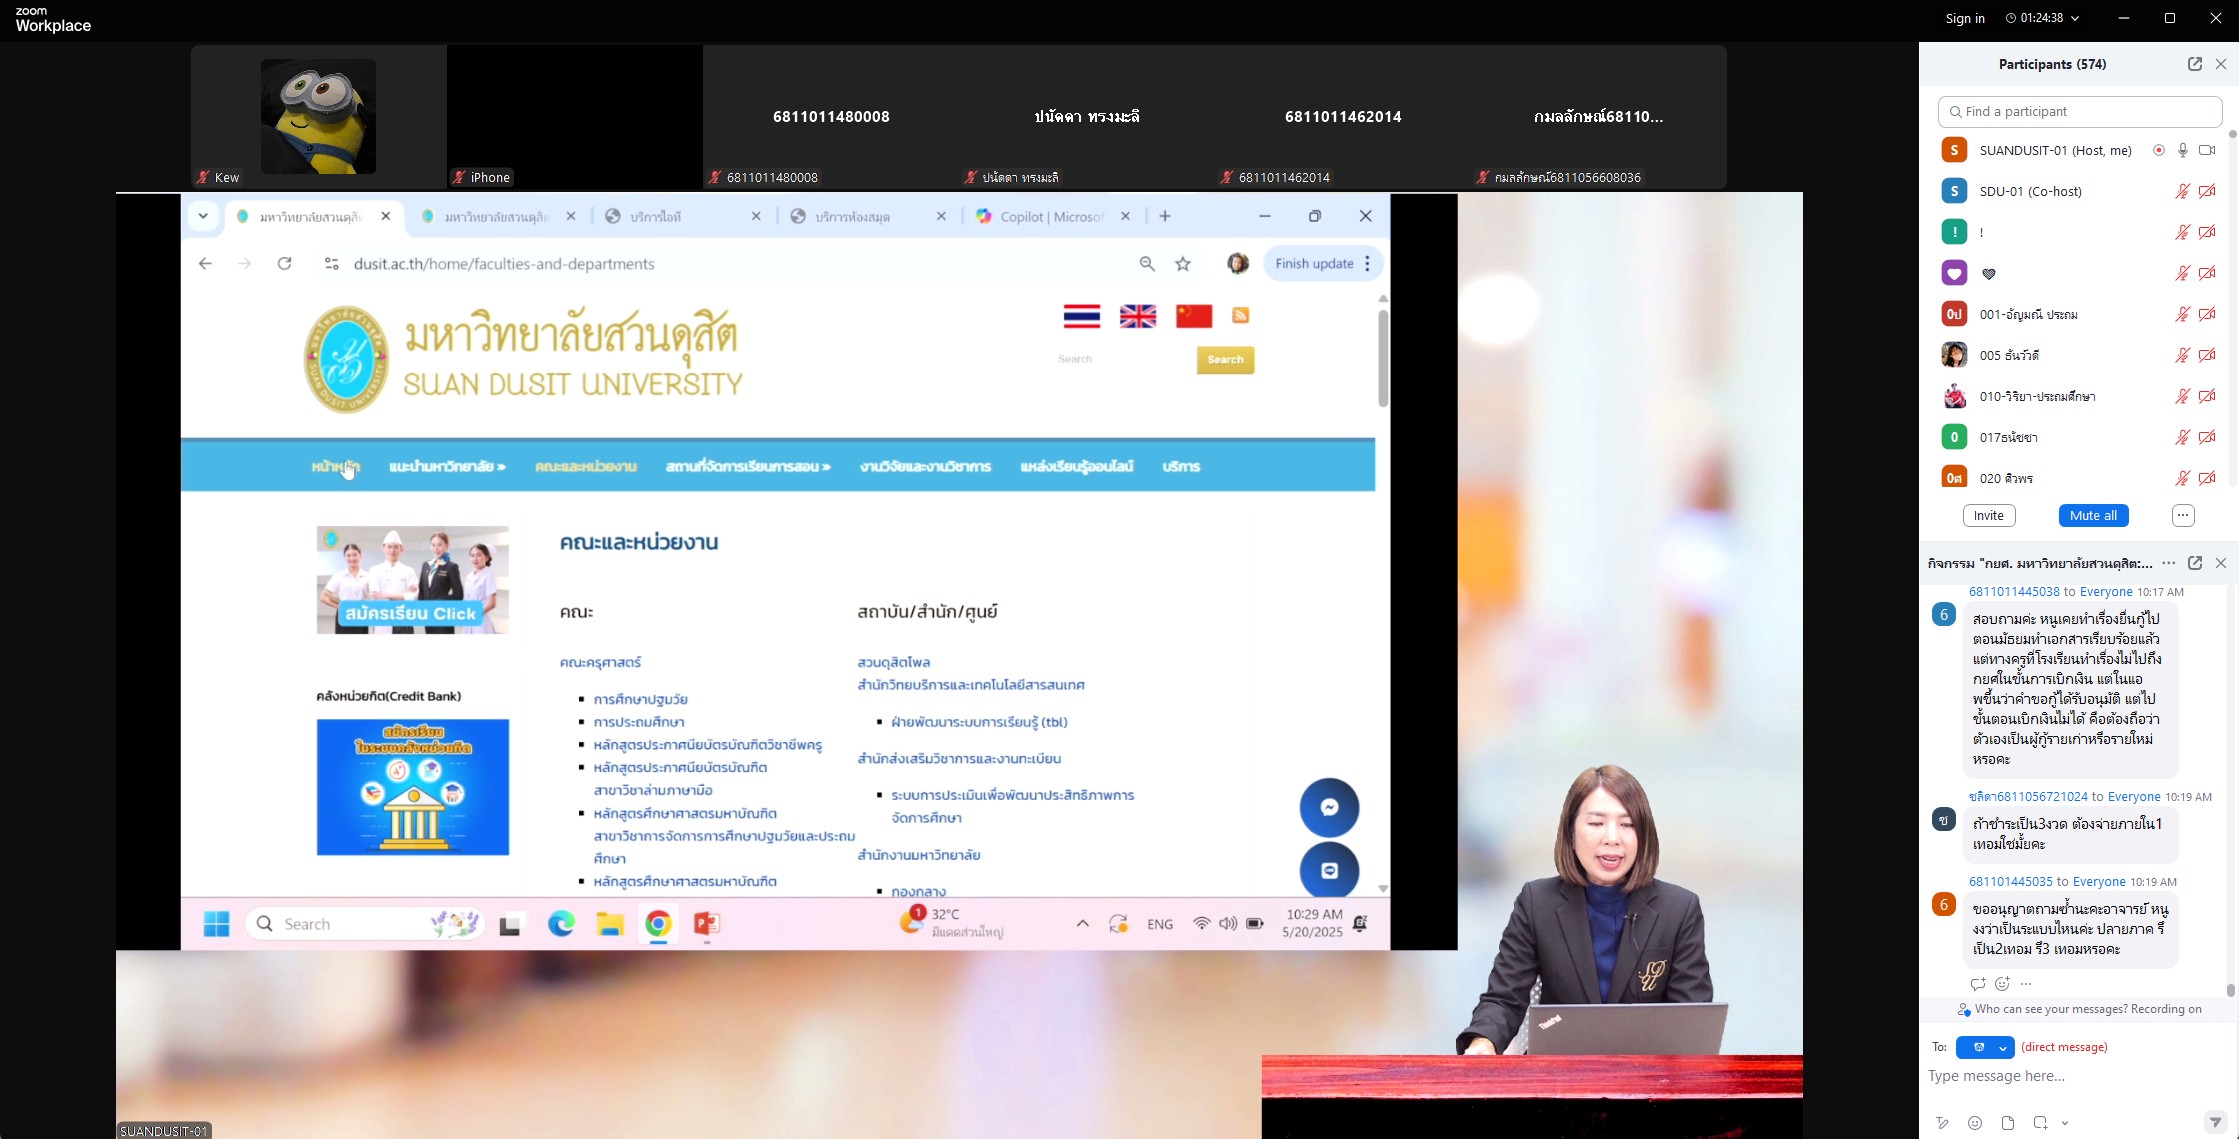Close the Participants panel
This screenshot has width=2239, height=1139.
(2221, 64)
